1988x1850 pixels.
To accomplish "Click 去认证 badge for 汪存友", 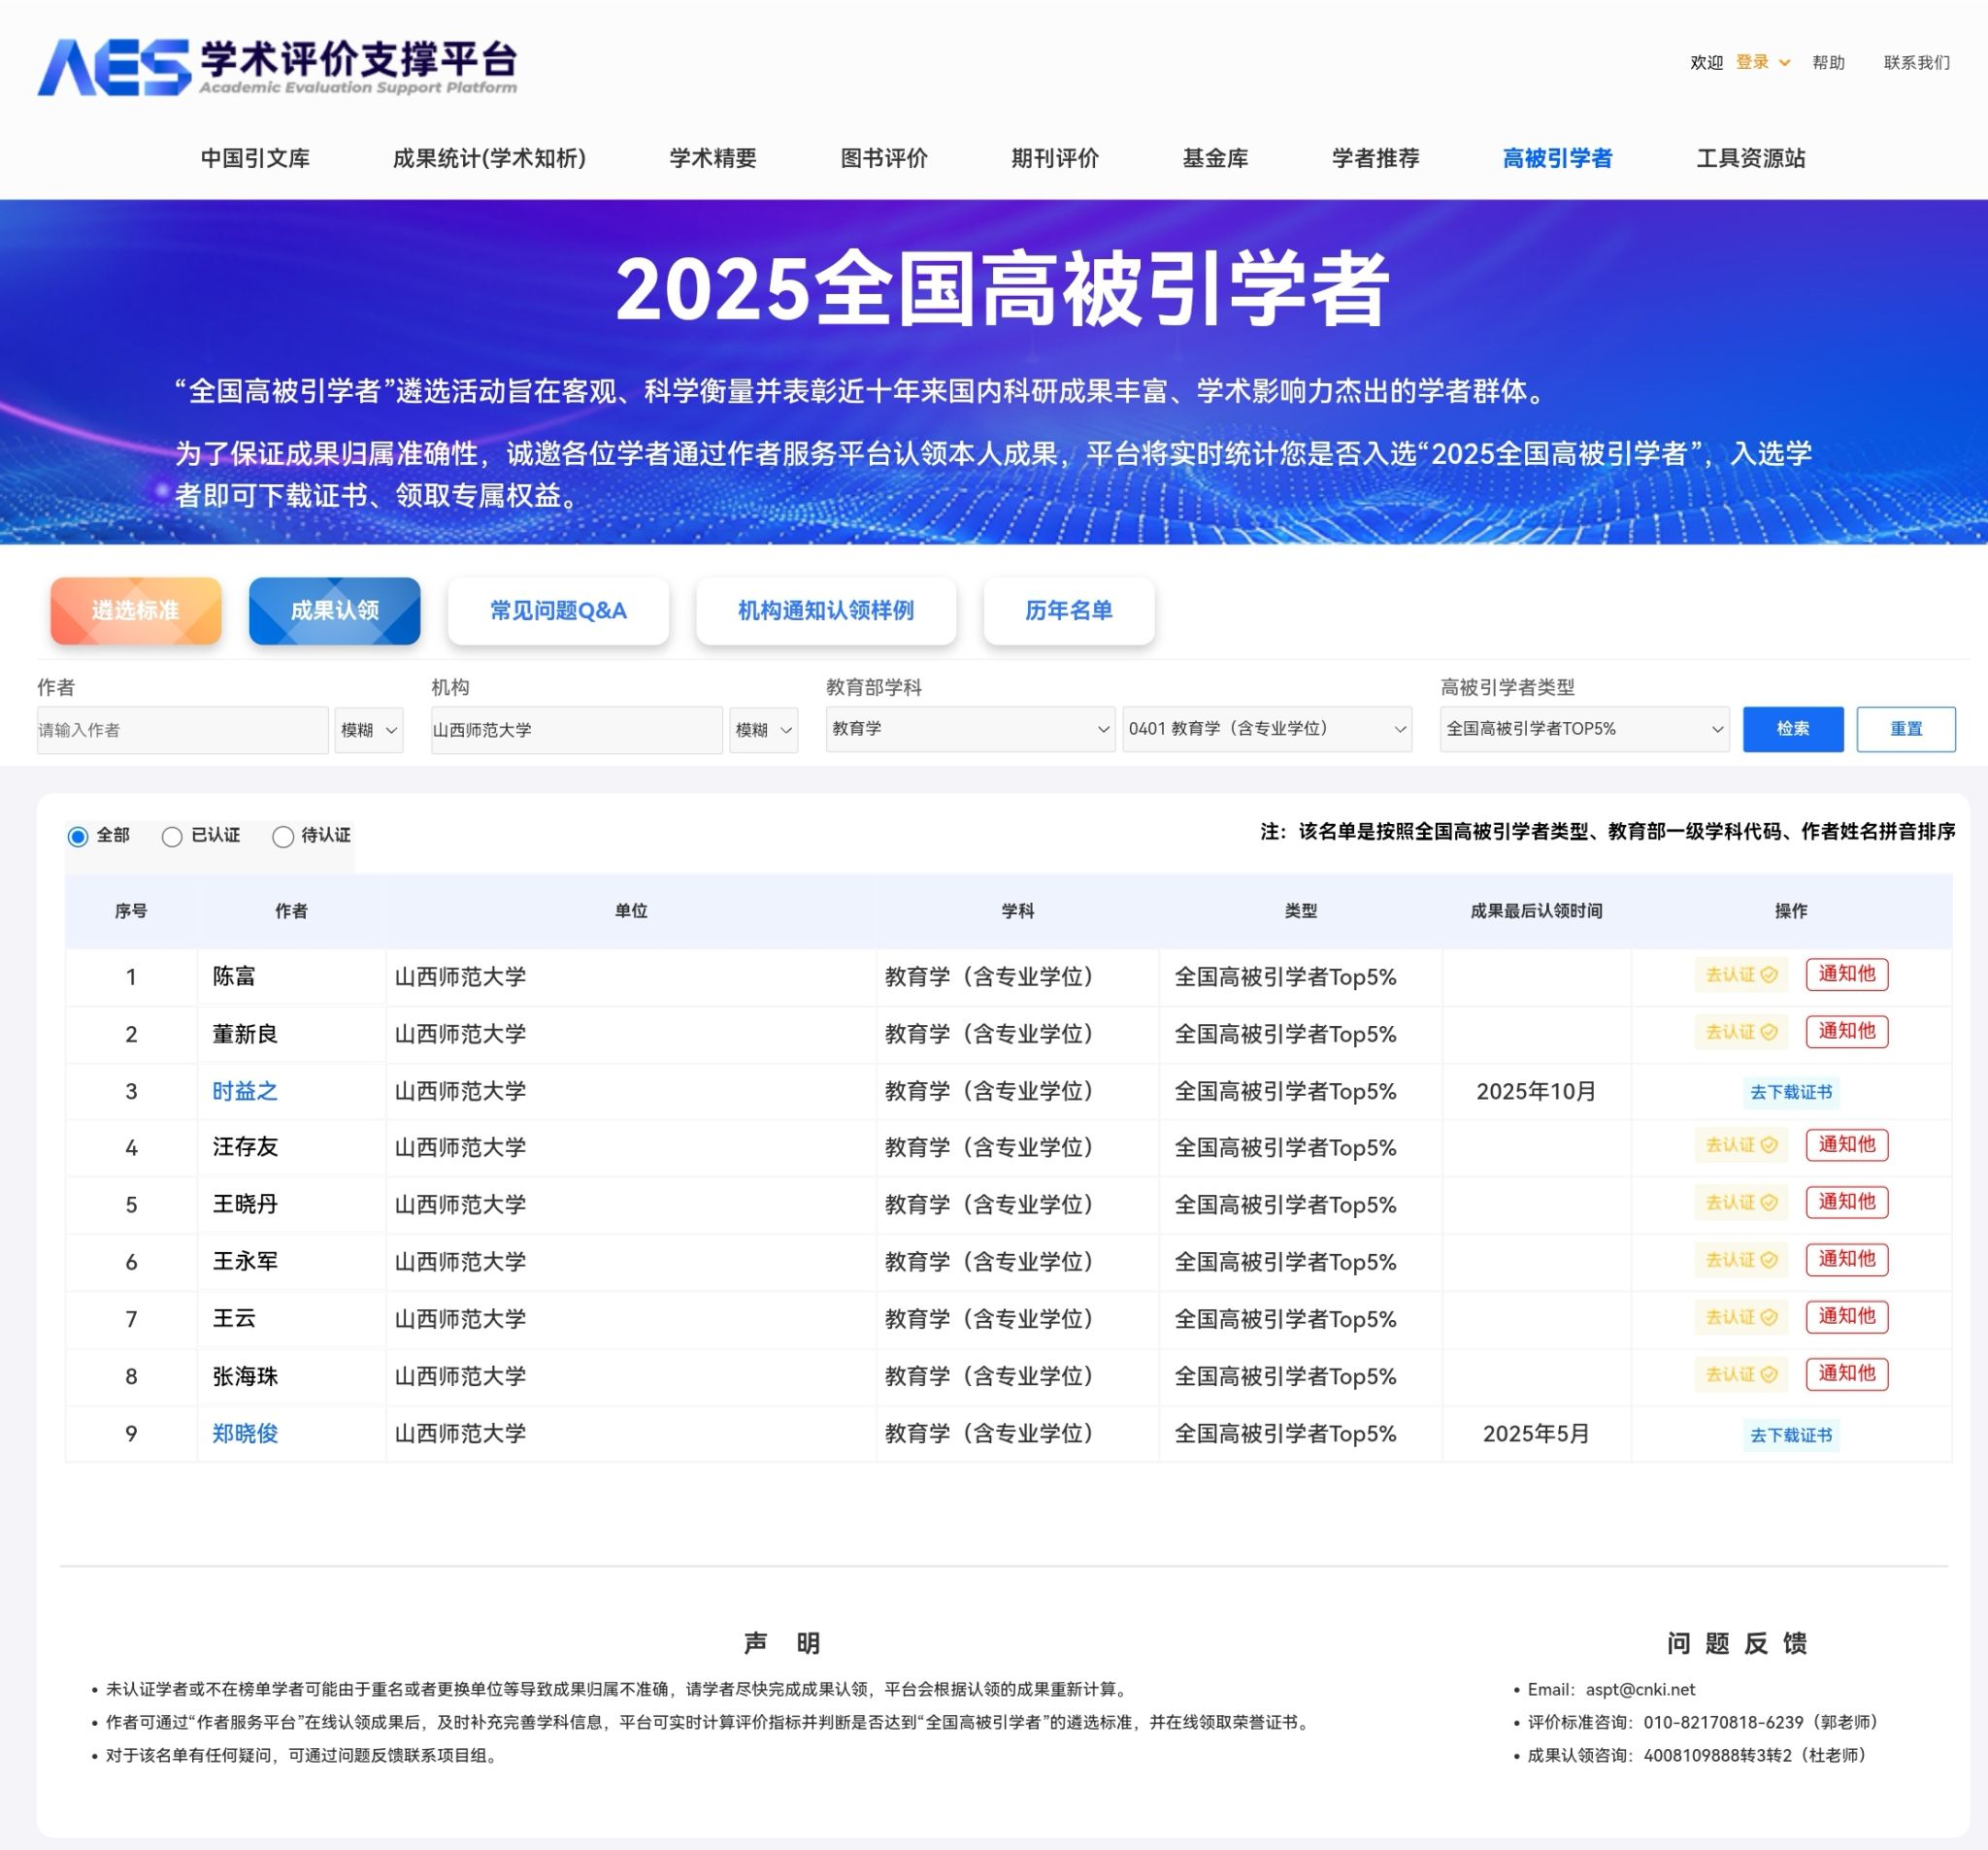I will tap(1740, 1145).
